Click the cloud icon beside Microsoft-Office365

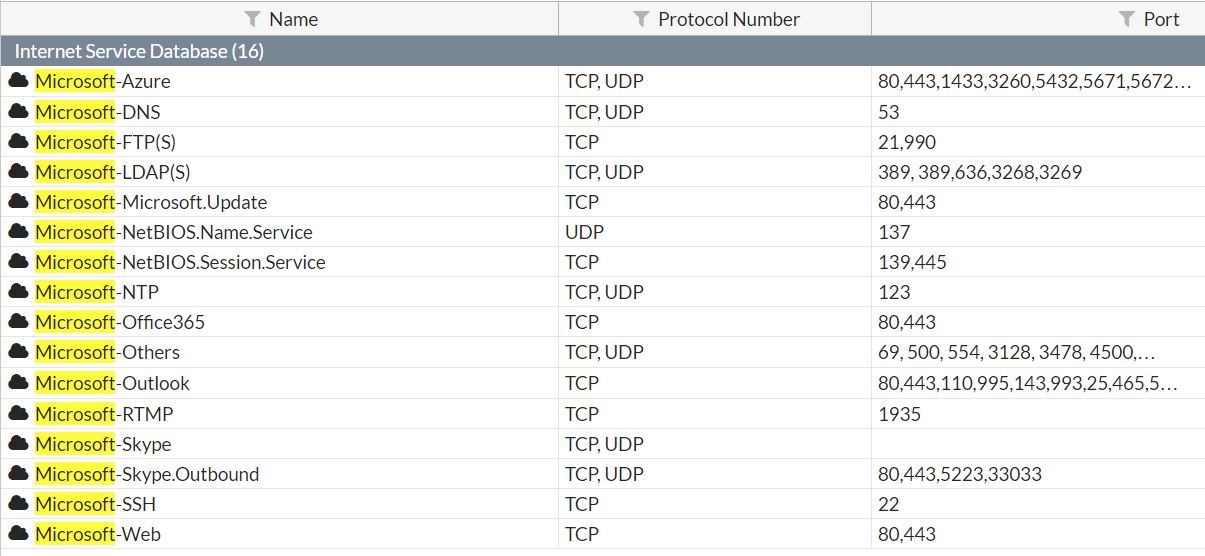click(18, 321)
